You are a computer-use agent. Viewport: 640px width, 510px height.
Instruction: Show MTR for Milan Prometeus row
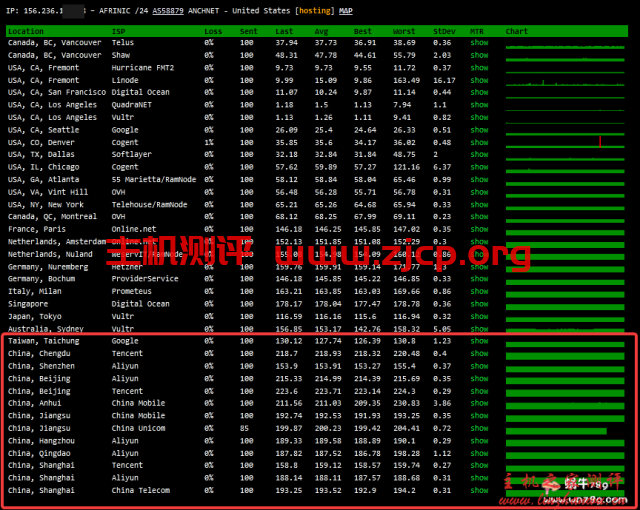click(x=479, y=291)
